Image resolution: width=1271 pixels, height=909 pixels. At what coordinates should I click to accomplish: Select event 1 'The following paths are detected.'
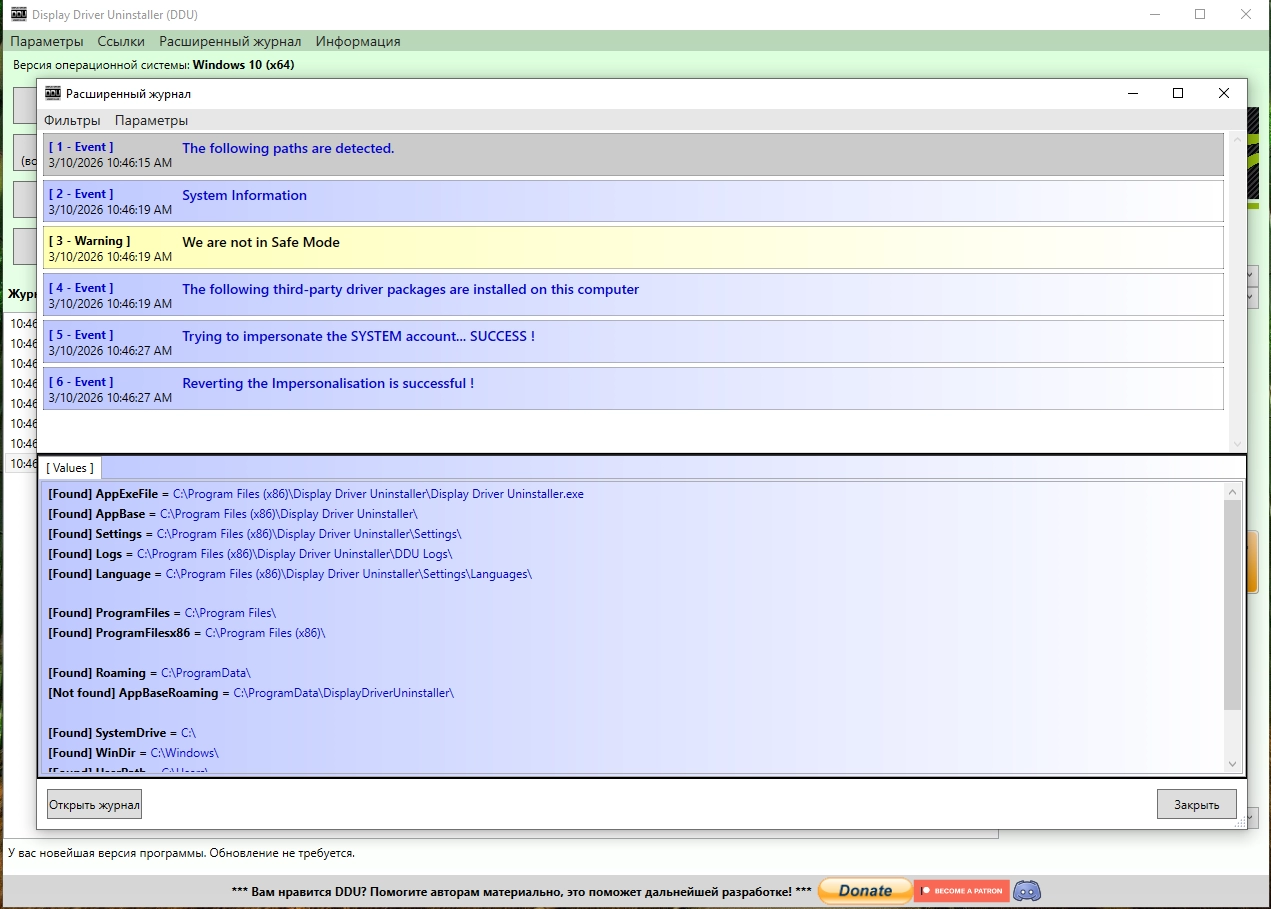point(633,155)
